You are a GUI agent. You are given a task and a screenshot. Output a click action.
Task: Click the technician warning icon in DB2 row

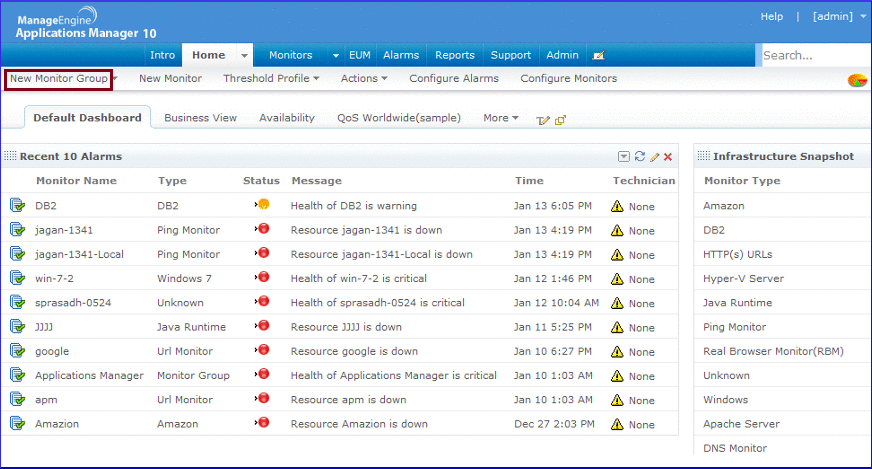pyautogui.click(x=617, y=206)
